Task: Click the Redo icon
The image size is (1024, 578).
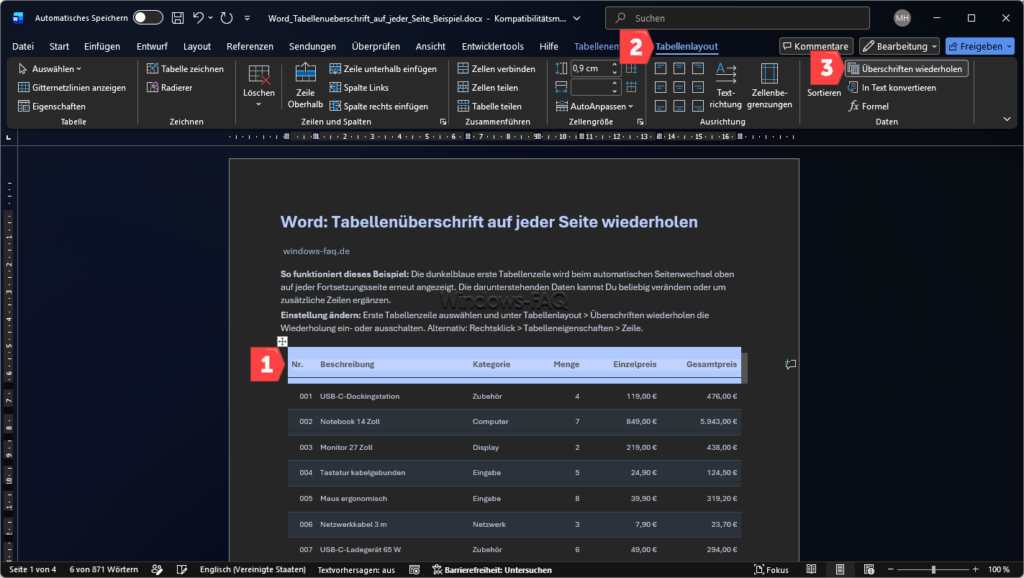Action: 227,18
